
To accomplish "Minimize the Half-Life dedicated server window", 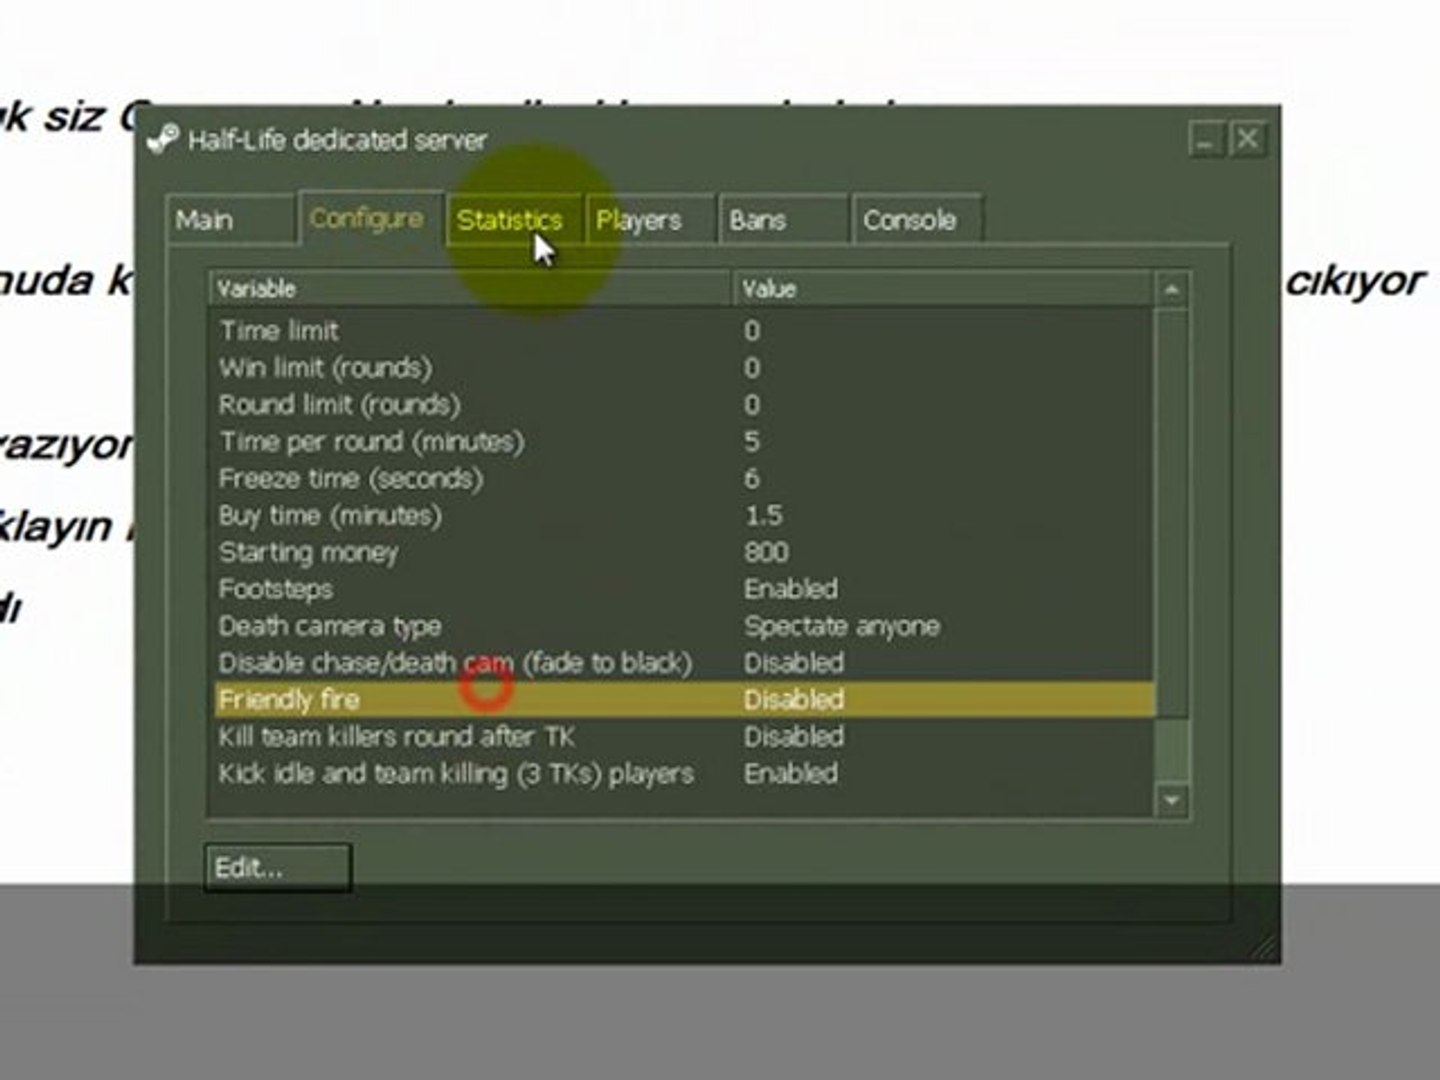I will coord(1207,140).
